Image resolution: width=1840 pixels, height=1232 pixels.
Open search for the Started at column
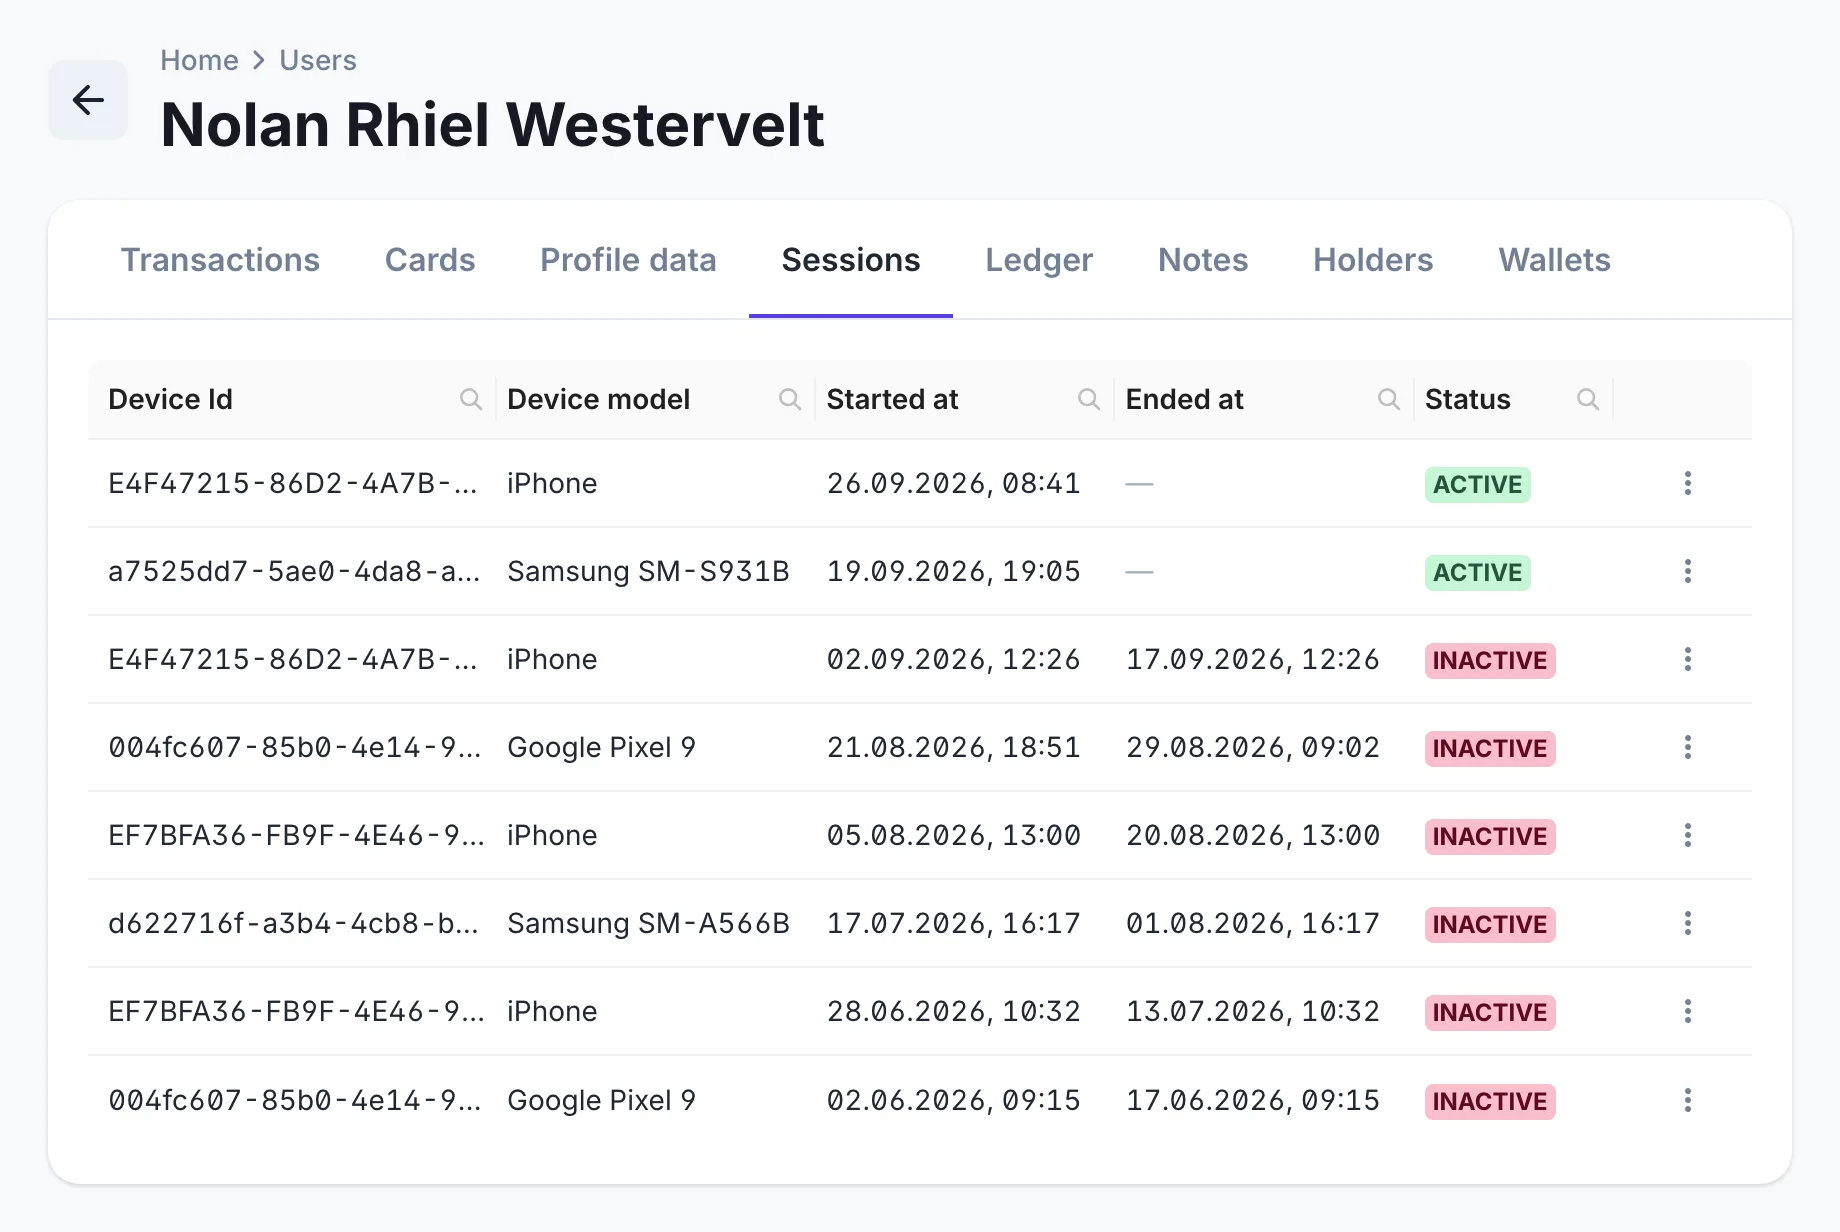tap(1088, 399)
